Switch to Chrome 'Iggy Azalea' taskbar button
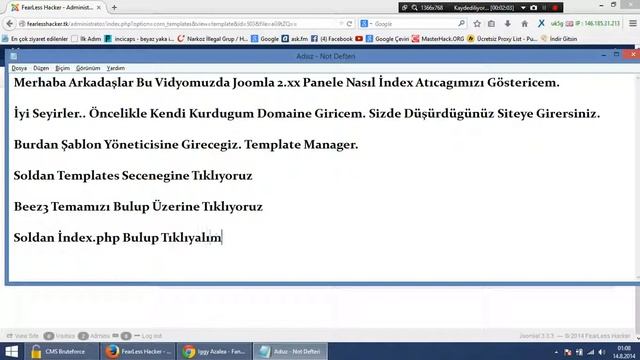 click(x=215, y=351)
